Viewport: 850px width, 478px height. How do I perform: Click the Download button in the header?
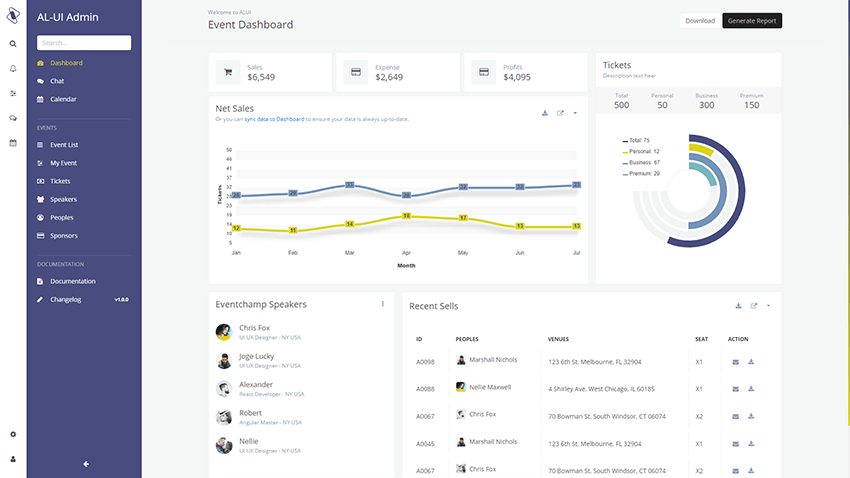(700, 21)
